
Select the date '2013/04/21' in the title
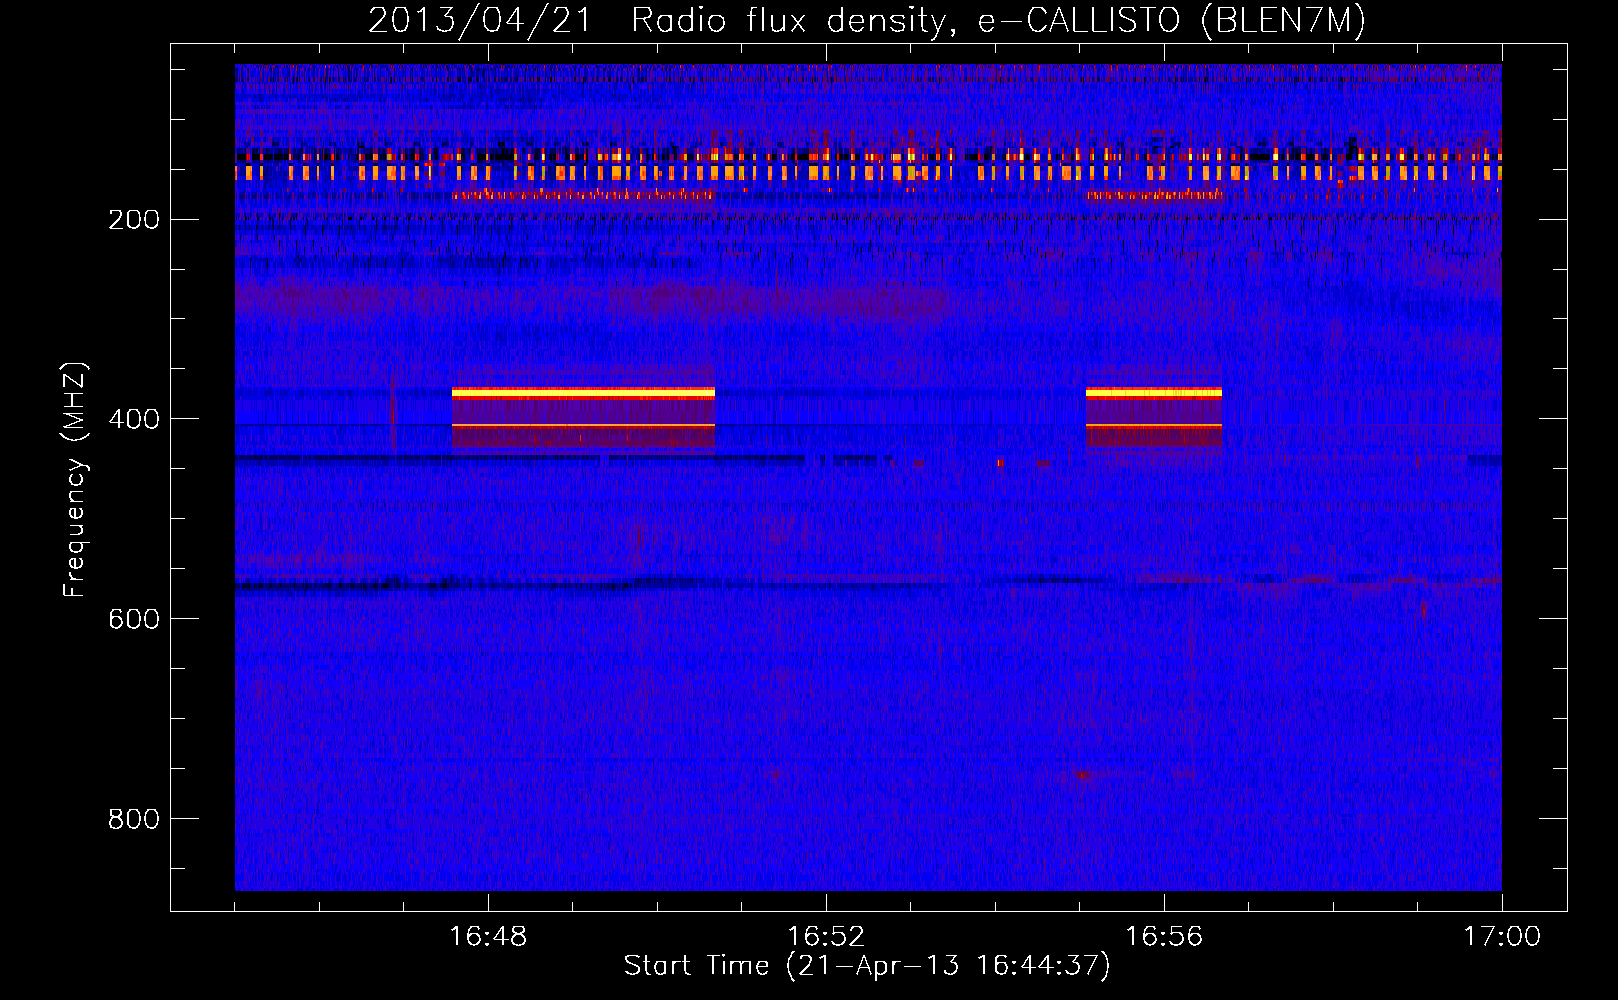[x=480, y=20]
